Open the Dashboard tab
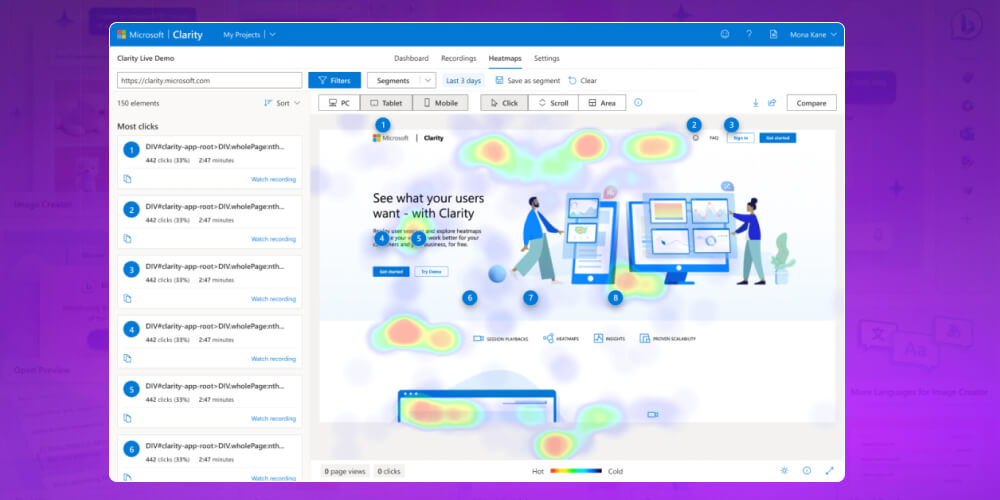This screenshot has height=500, width=1000. [x=411, y=58]
